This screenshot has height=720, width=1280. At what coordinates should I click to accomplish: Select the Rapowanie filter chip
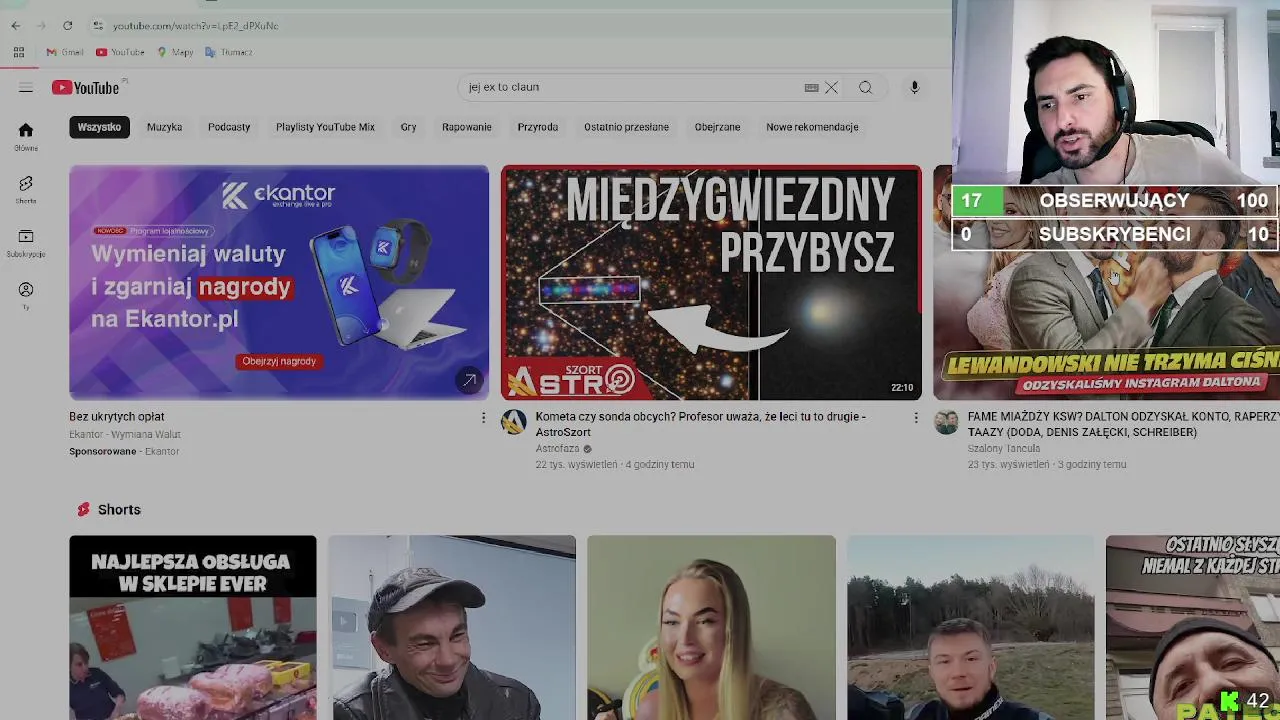(467, 127)
